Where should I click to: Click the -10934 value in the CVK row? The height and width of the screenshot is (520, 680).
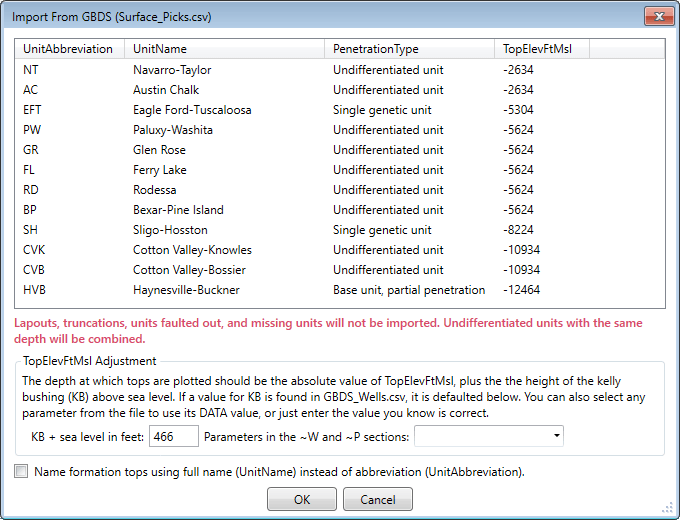click(522, 249)
